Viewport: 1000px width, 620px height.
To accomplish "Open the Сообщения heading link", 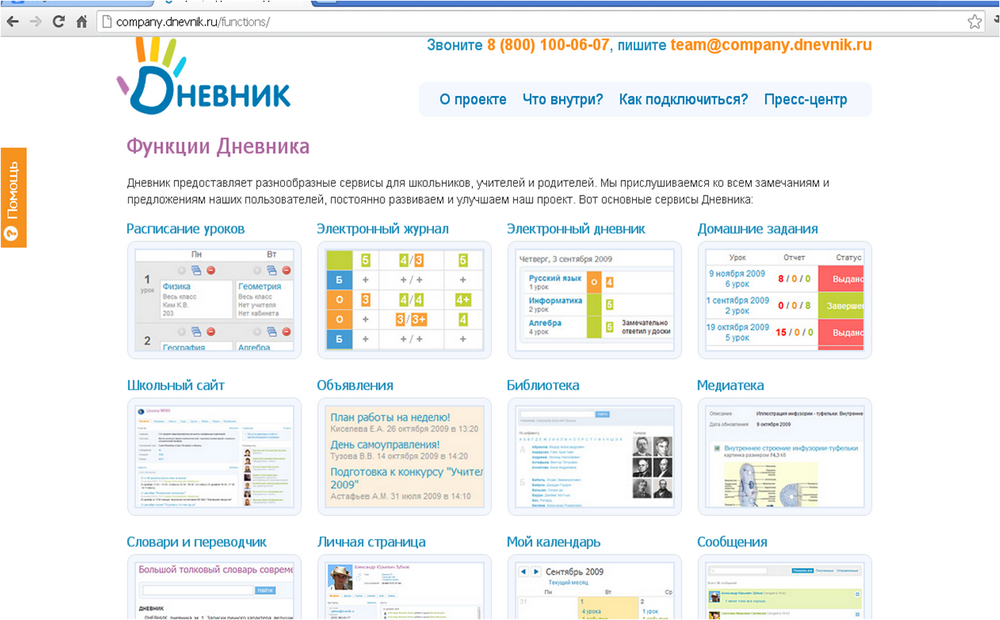I will (x=732, y=542).
